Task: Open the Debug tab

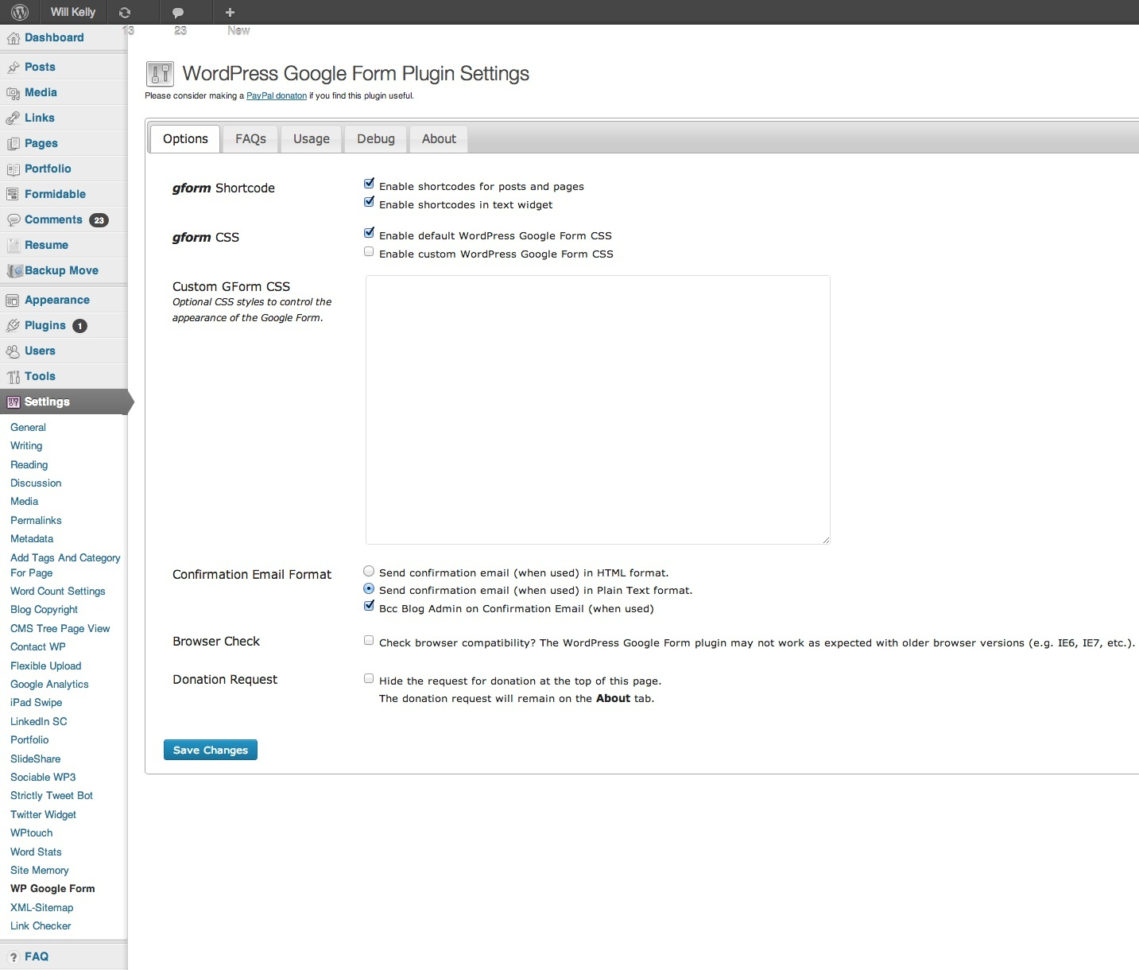Action: click(375, 139)
